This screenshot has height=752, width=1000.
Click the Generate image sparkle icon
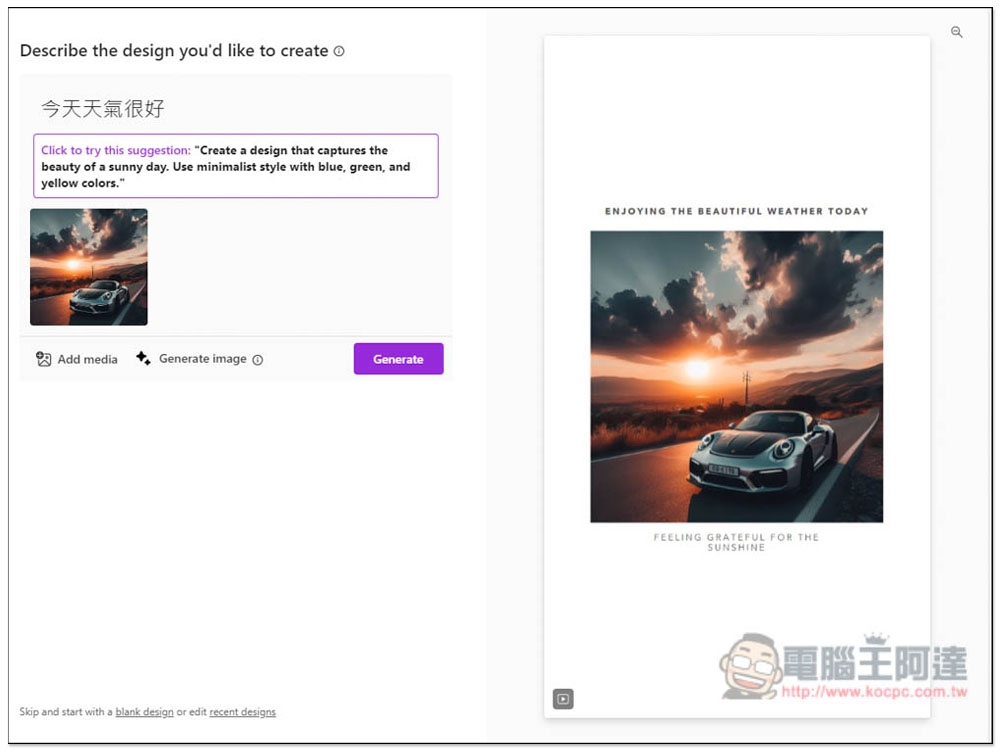(143, 358)
